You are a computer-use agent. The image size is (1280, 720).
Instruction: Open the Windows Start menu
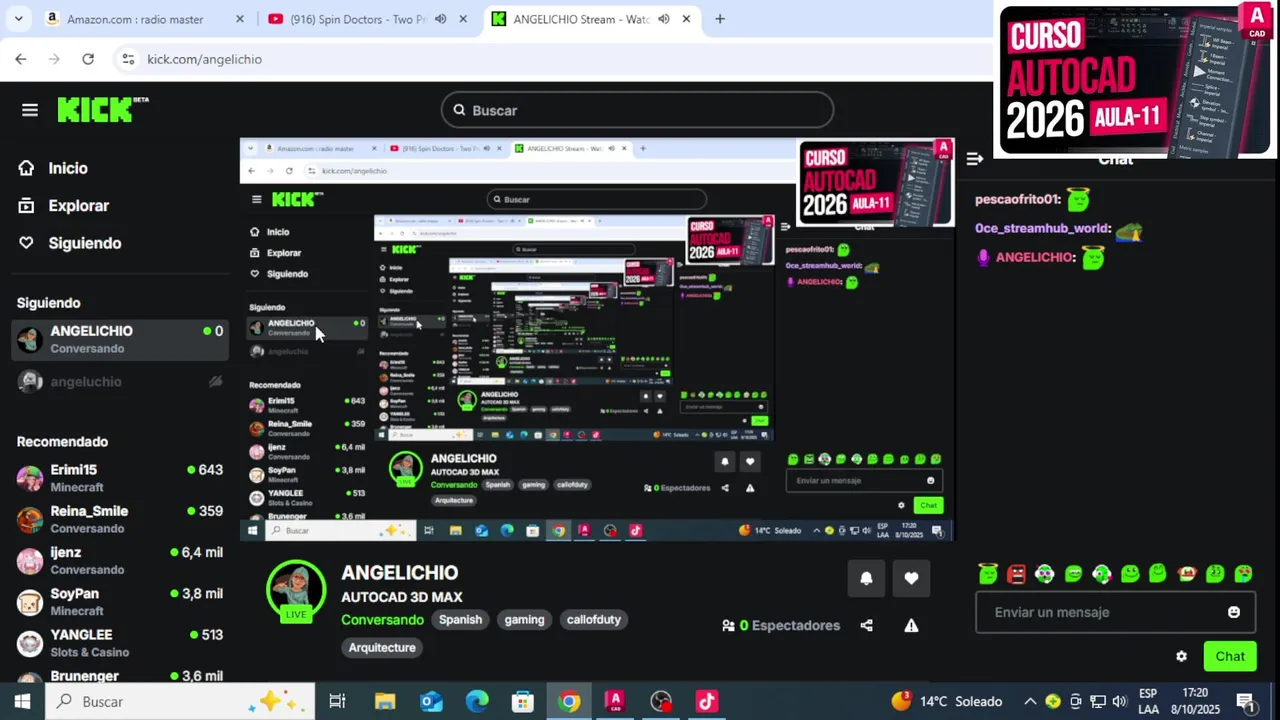pos(22,701)
